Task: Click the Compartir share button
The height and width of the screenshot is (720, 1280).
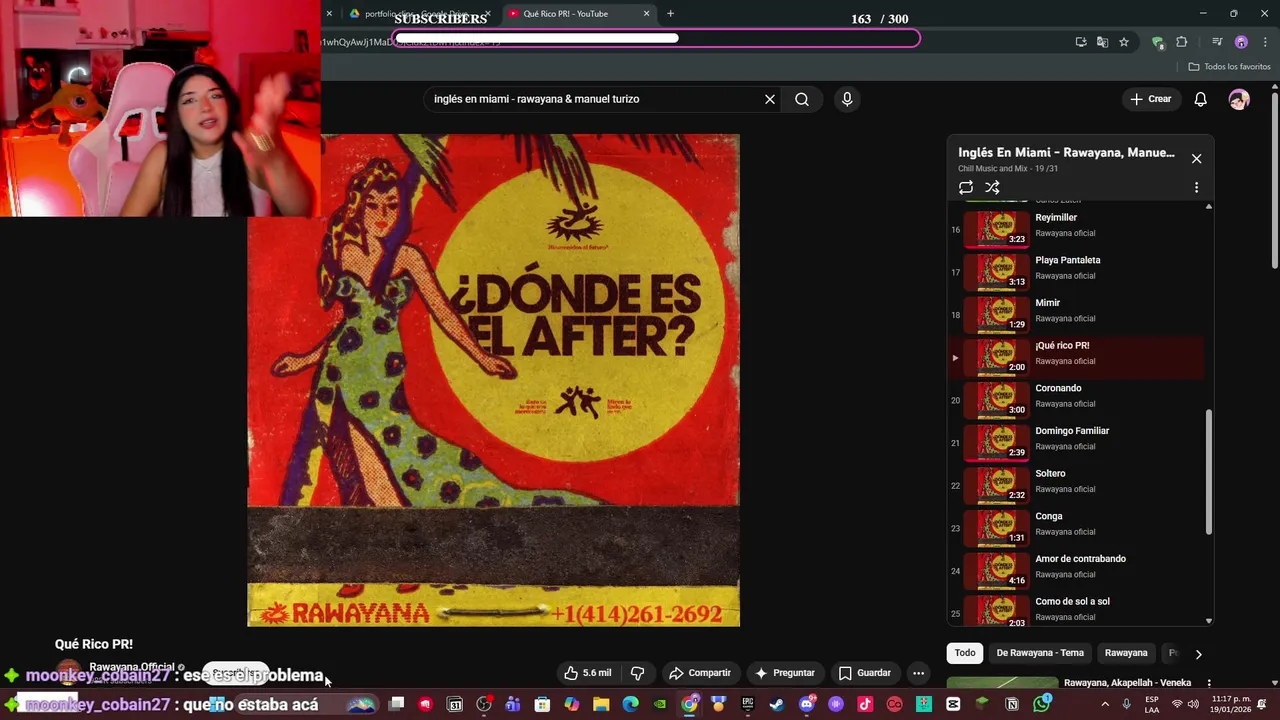Action: 700,673
